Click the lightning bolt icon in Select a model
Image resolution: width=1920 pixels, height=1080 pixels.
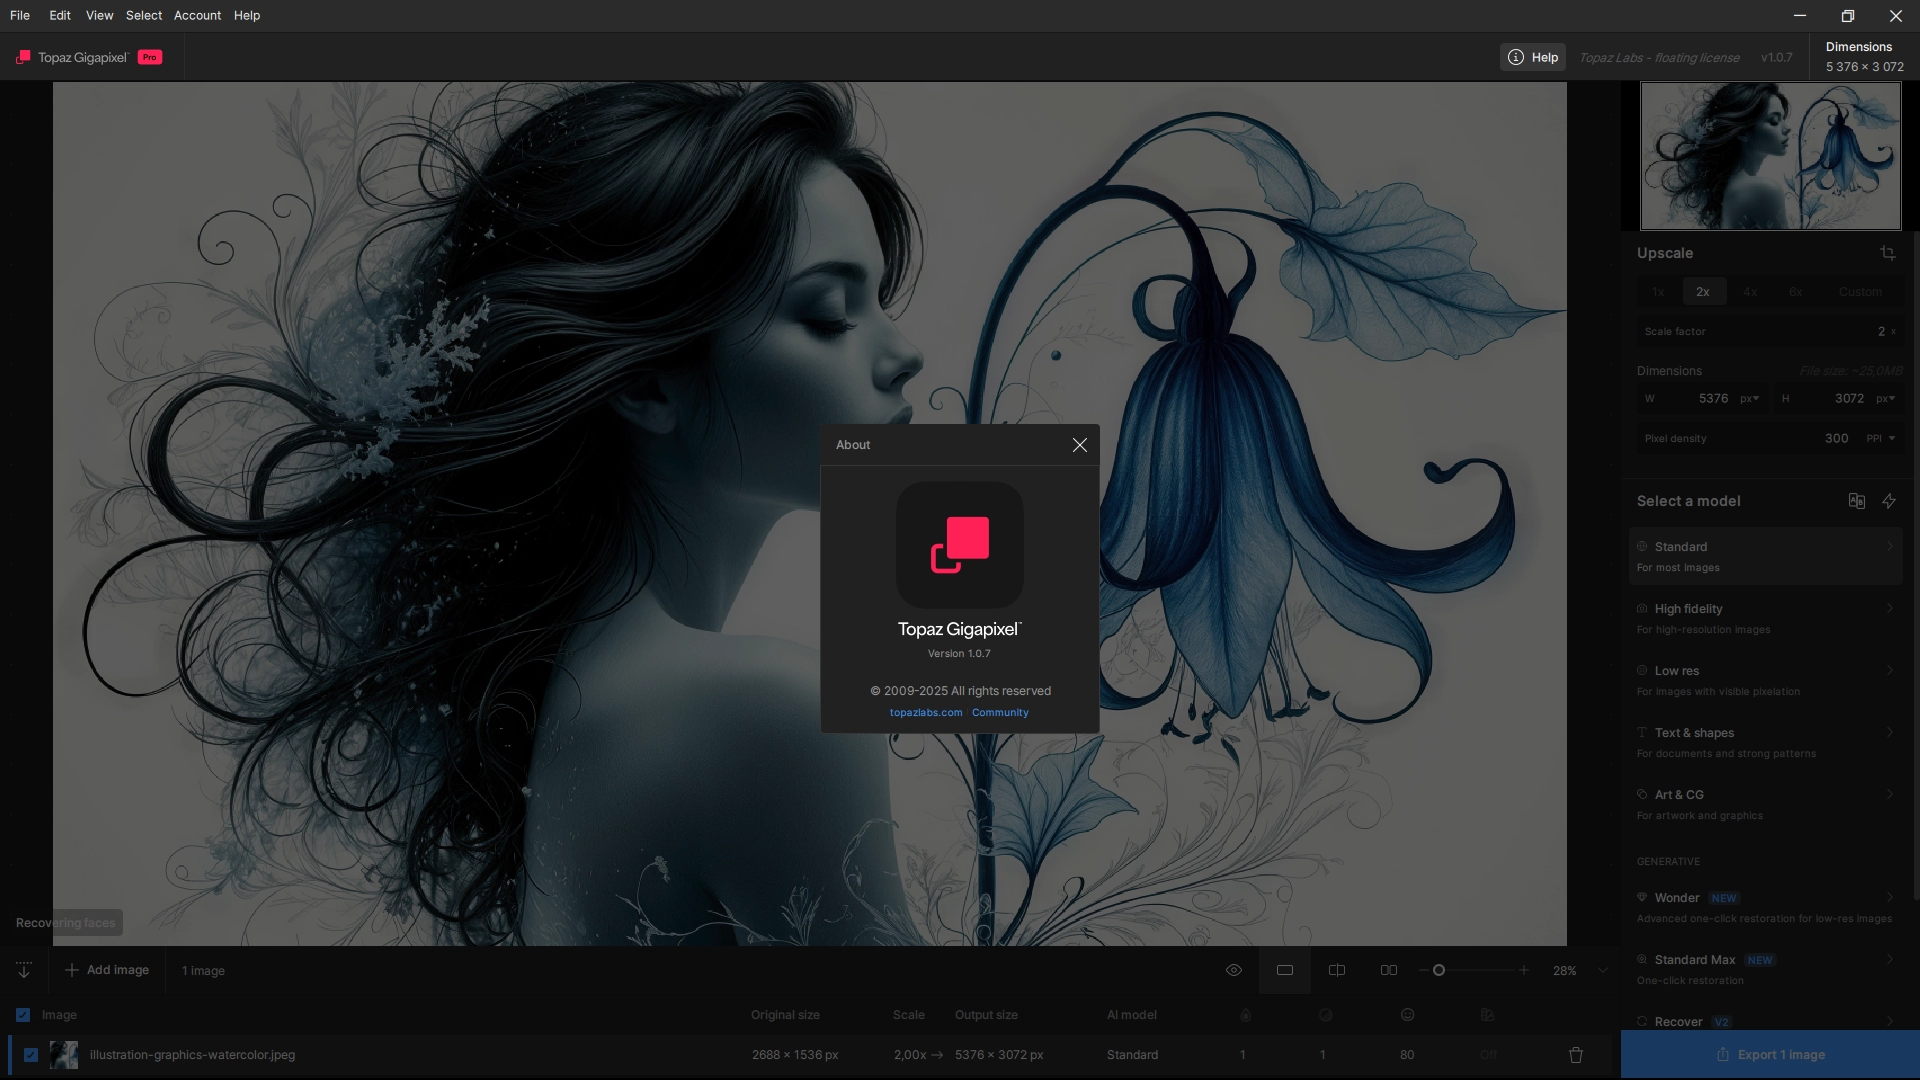1889,501
